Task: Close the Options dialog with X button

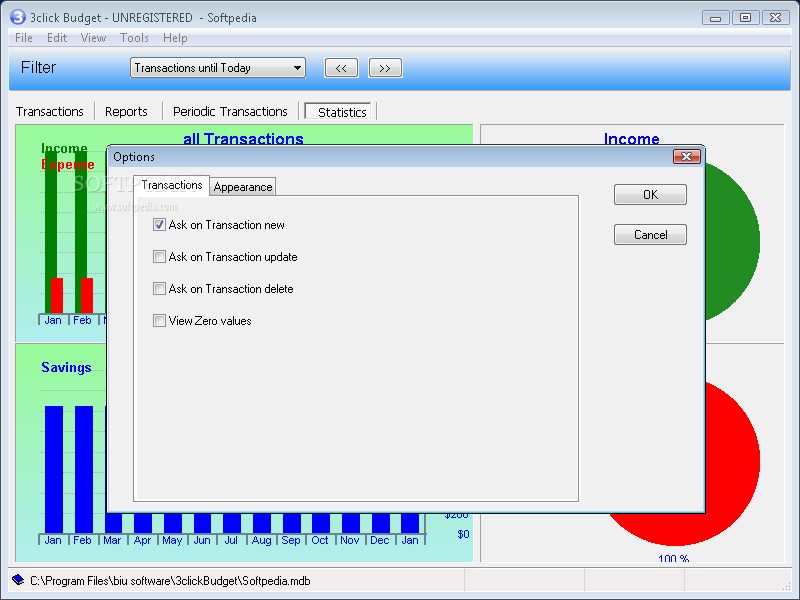Action: (686, 157)
